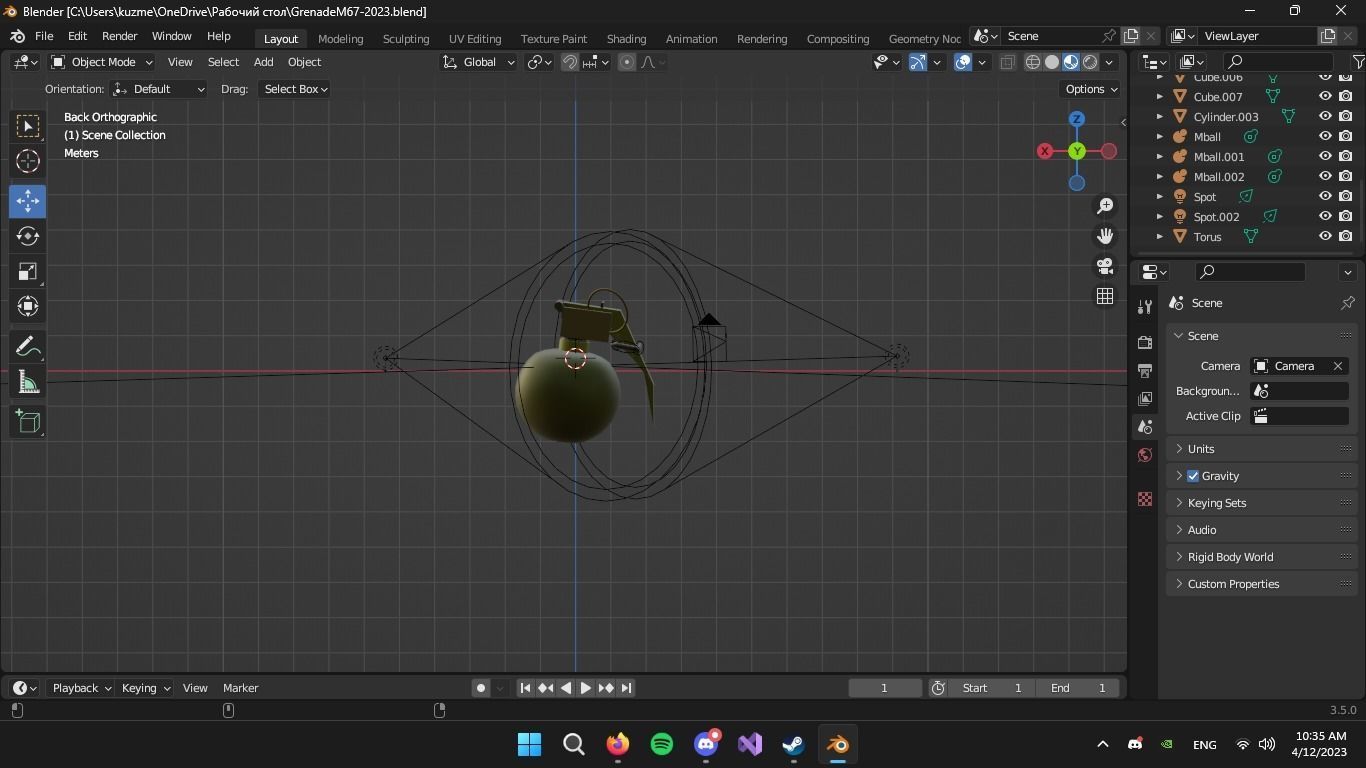This screenshot has width=1366, height=768.
Task: Toggle snapping magnet in the header
Action: tap(570, 62)
